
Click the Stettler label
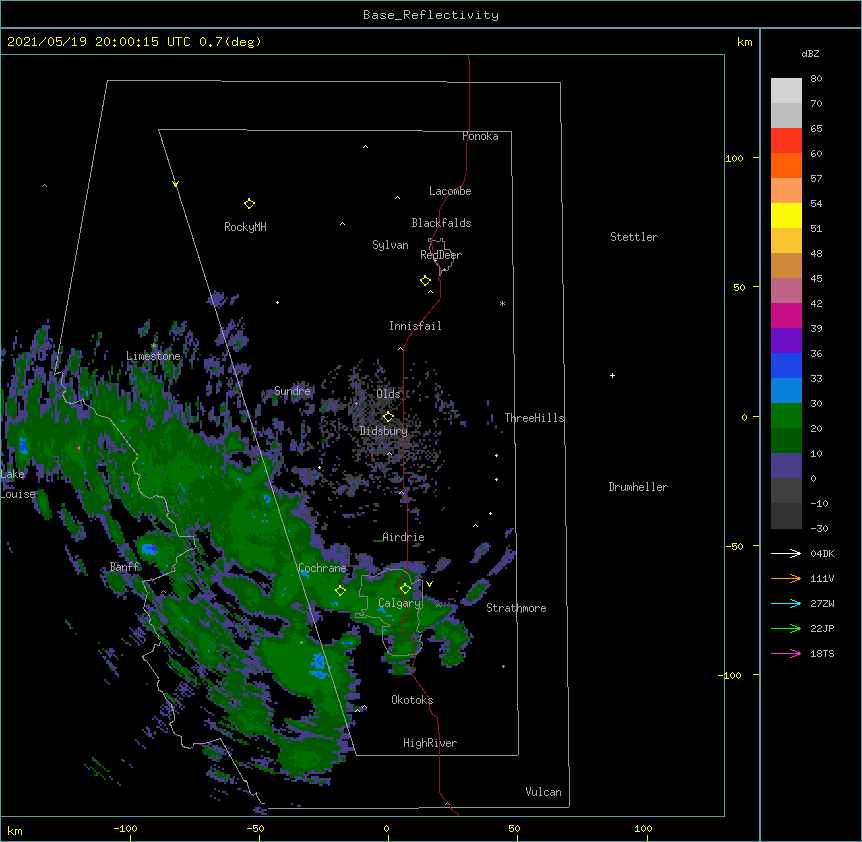pos(634,237)
